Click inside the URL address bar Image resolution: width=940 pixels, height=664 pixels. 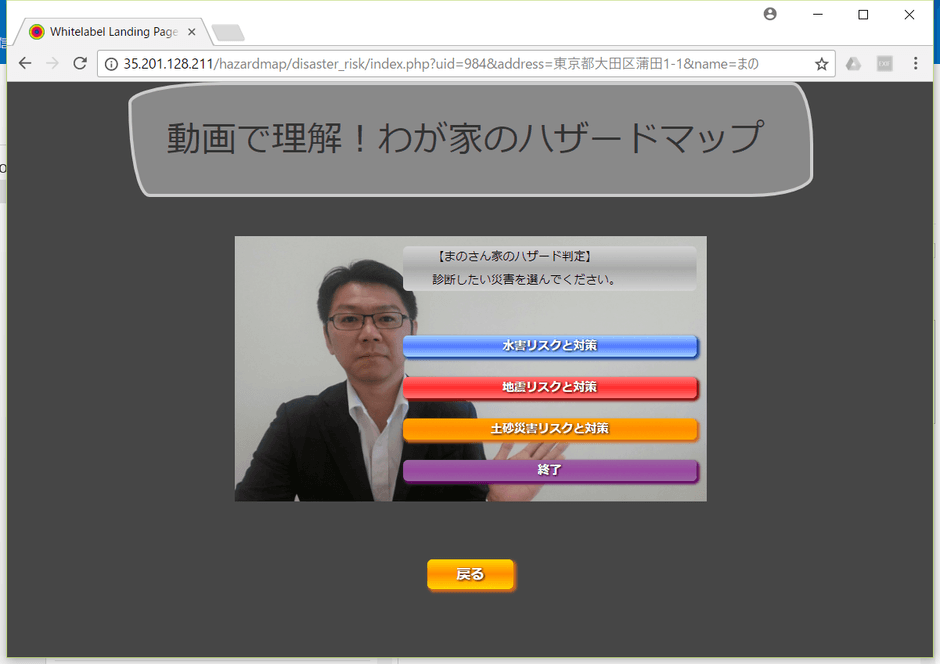click(x=450, y=63)
